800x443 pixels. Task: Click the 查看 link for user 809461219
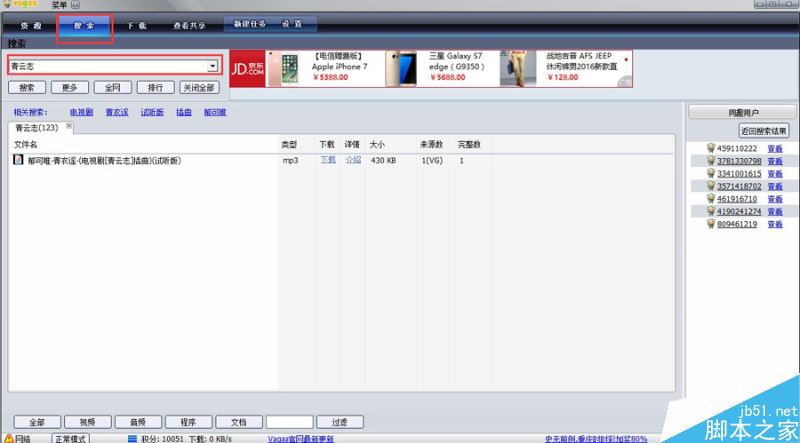(775, 224)
